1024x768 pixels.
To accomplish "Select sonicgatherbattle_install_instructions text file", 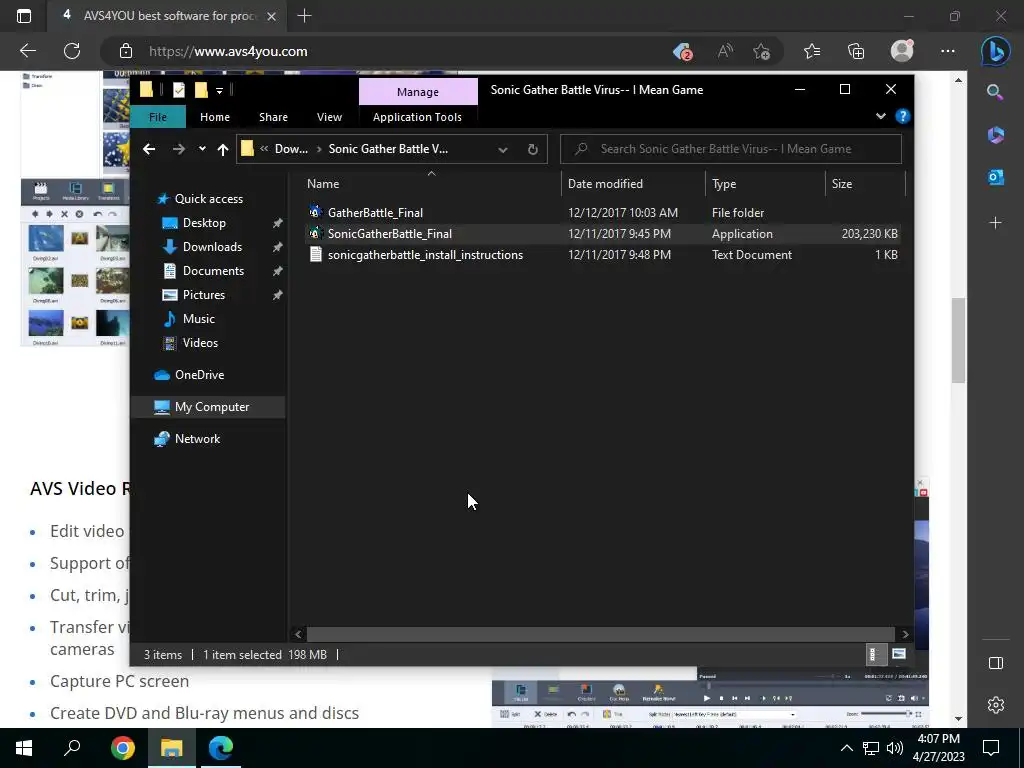I will [425, 255].
